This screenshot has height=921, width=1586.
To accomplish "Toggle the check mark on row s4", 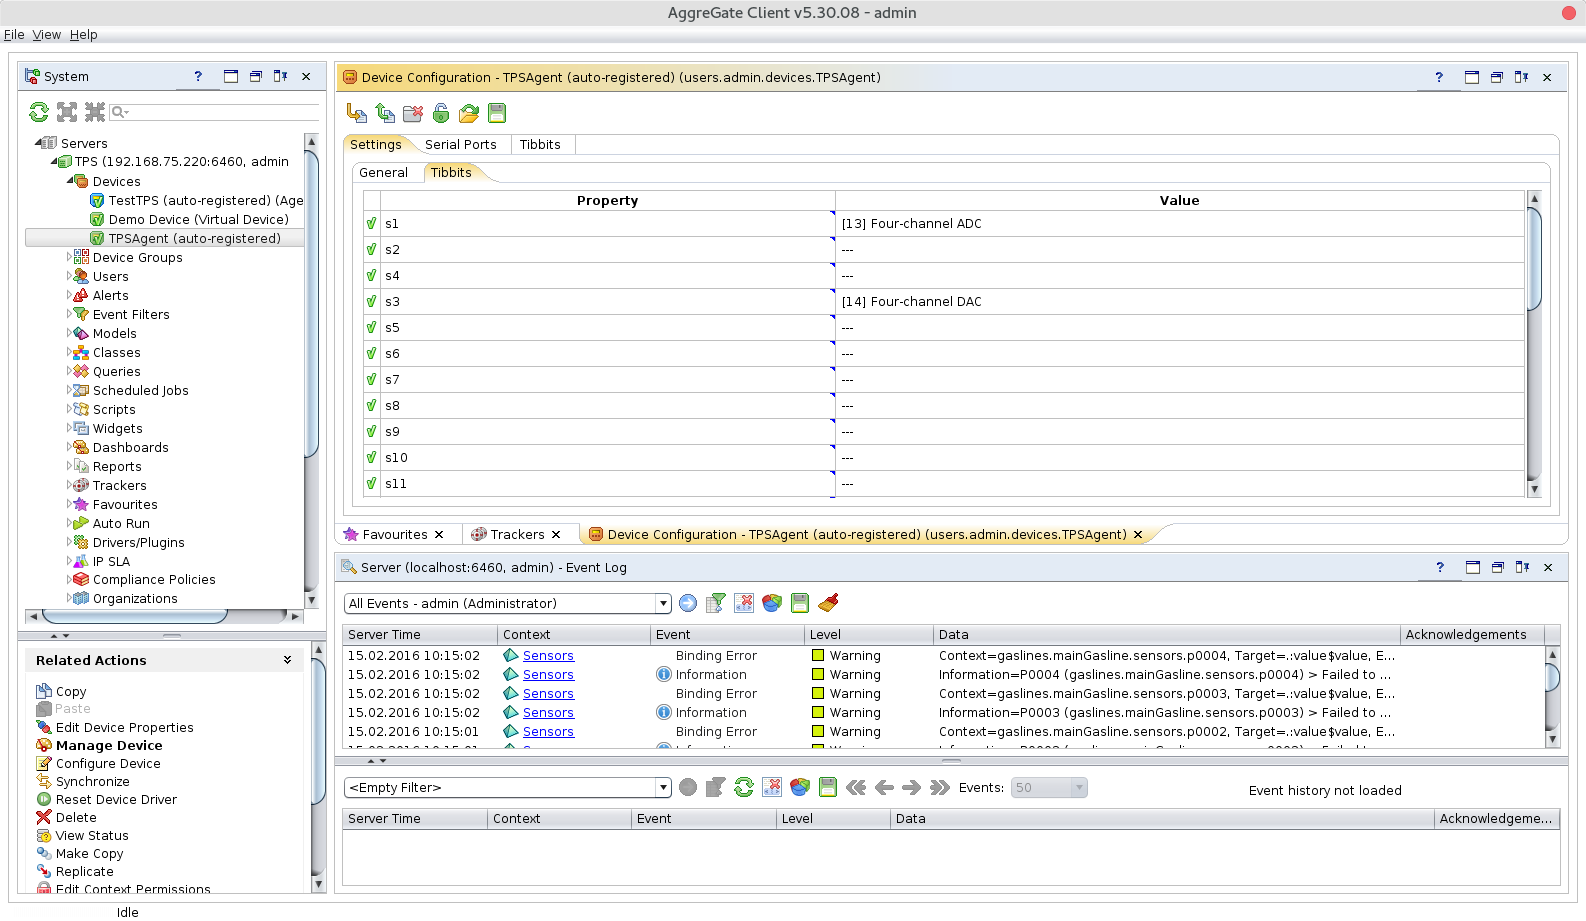I will tap(372, 275).
